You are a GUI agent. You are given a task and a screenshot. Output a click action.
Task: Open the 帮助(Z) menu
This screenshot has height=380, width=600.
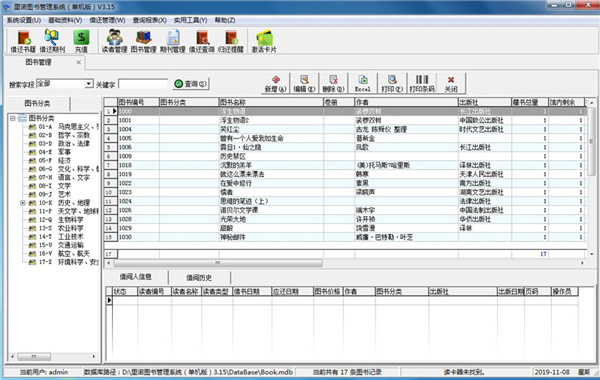(225, 20)
